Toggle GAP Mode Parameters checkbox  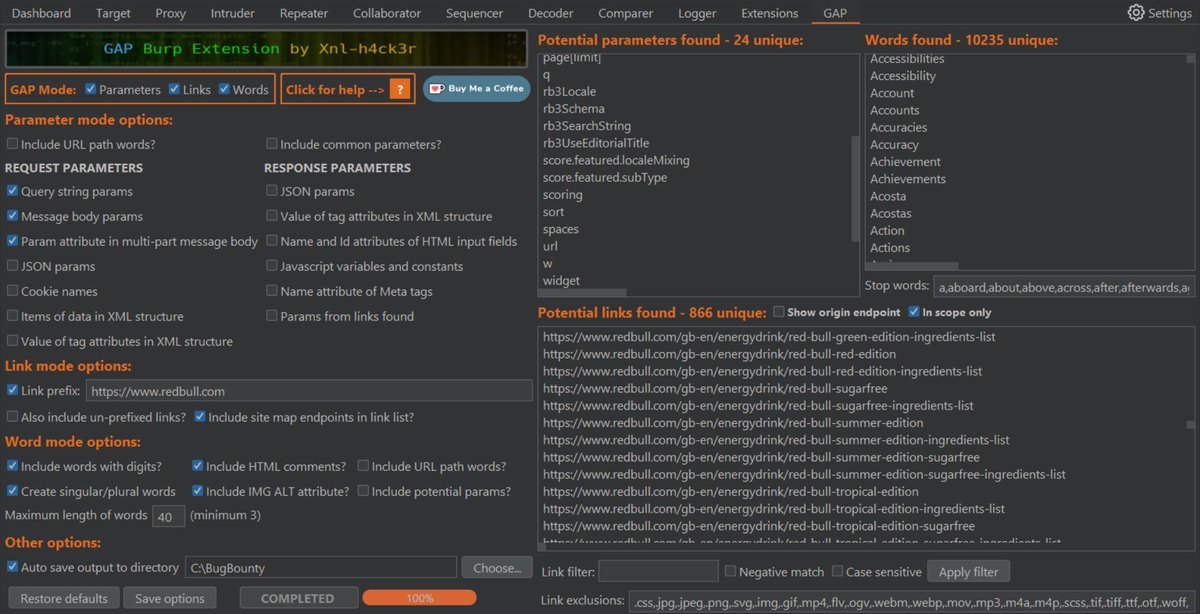[91, 89]
